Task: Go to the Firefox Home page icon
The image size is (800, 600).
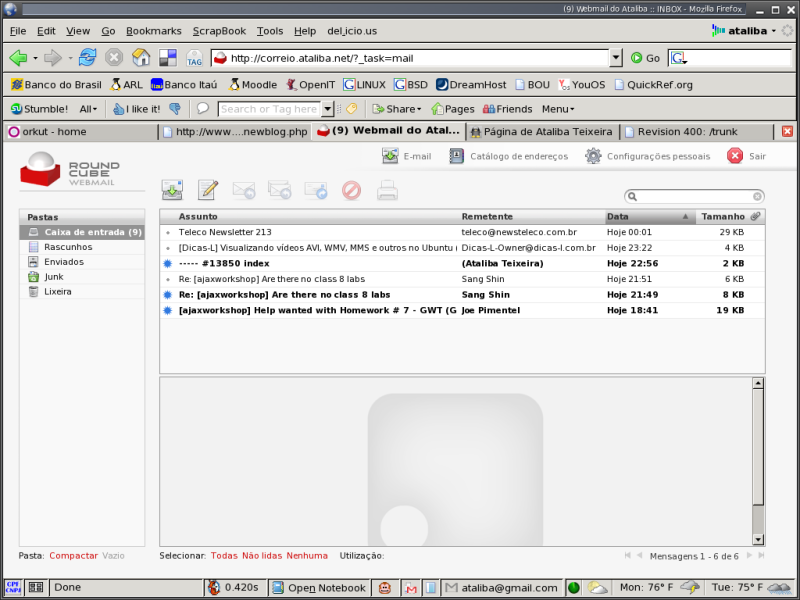Action: (141, 57)
